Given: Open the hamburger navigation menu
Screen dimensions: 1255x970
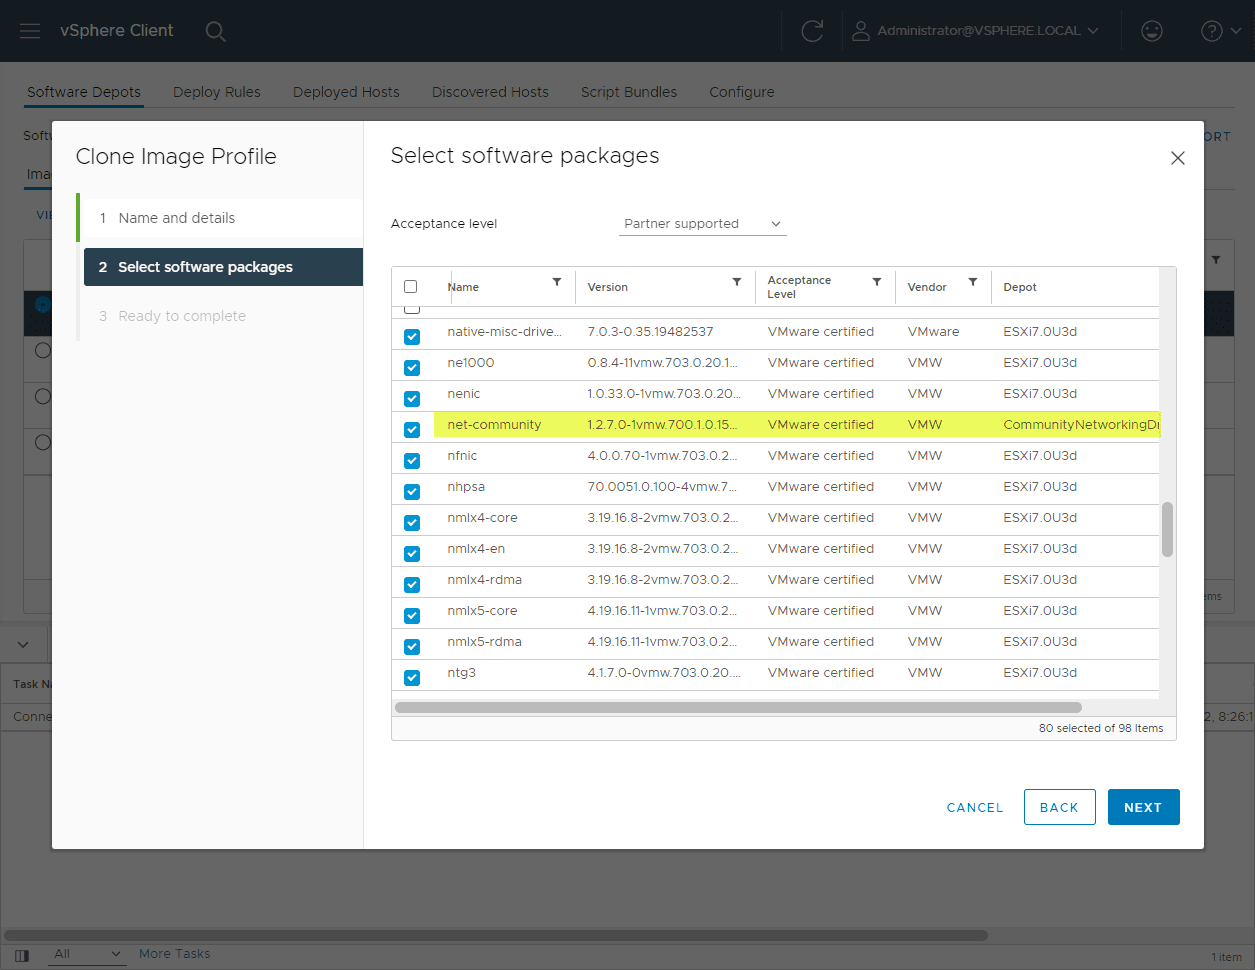Looking at the screenshot, I should coord(30,31).
